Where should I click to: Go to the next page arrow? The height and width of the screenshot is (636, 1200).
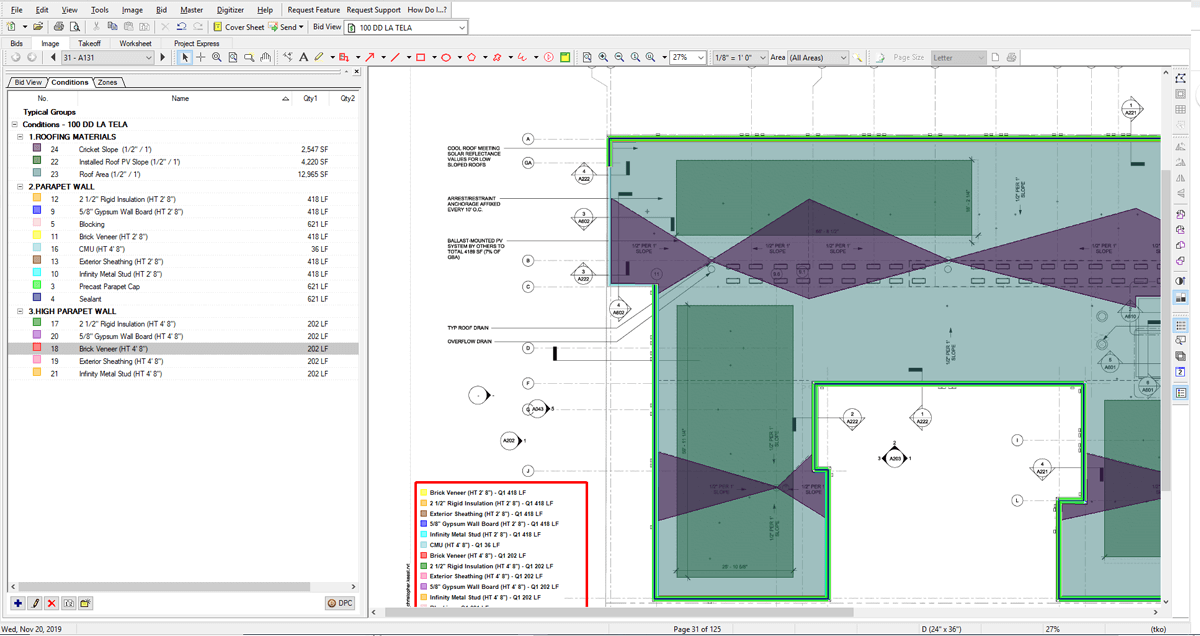[x=163, y=58]
